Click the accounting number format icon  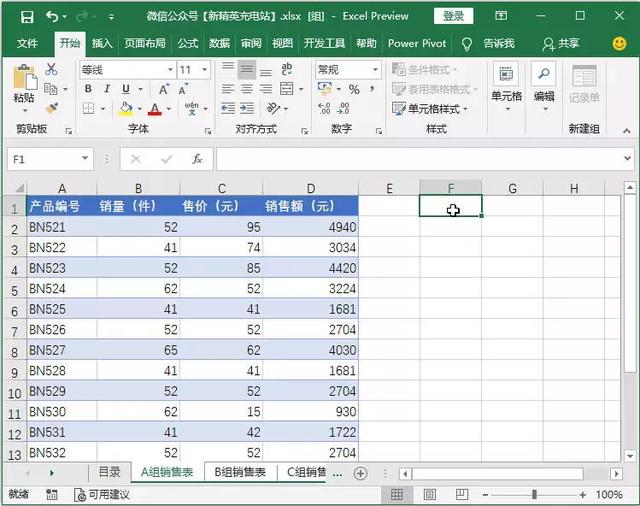(x=325, y=89)
